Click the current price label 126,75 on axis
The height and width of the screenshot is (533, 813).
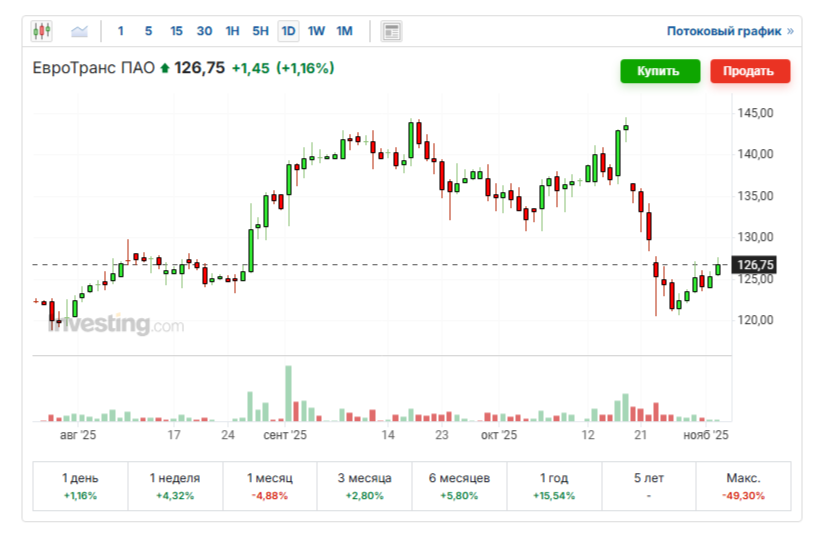click(x=754, y=265)
